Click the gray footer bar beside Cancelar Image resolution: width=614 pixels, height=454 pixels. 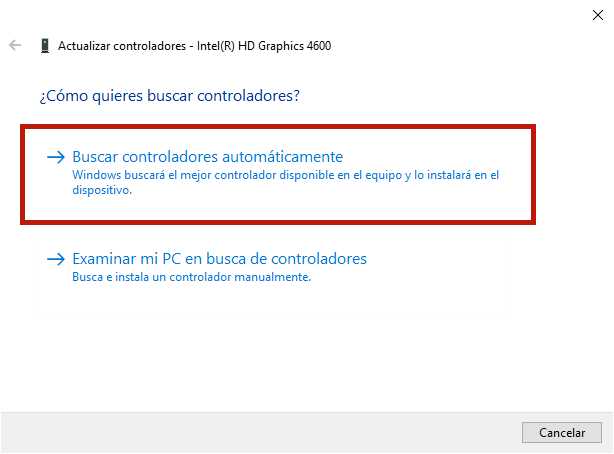258,432
